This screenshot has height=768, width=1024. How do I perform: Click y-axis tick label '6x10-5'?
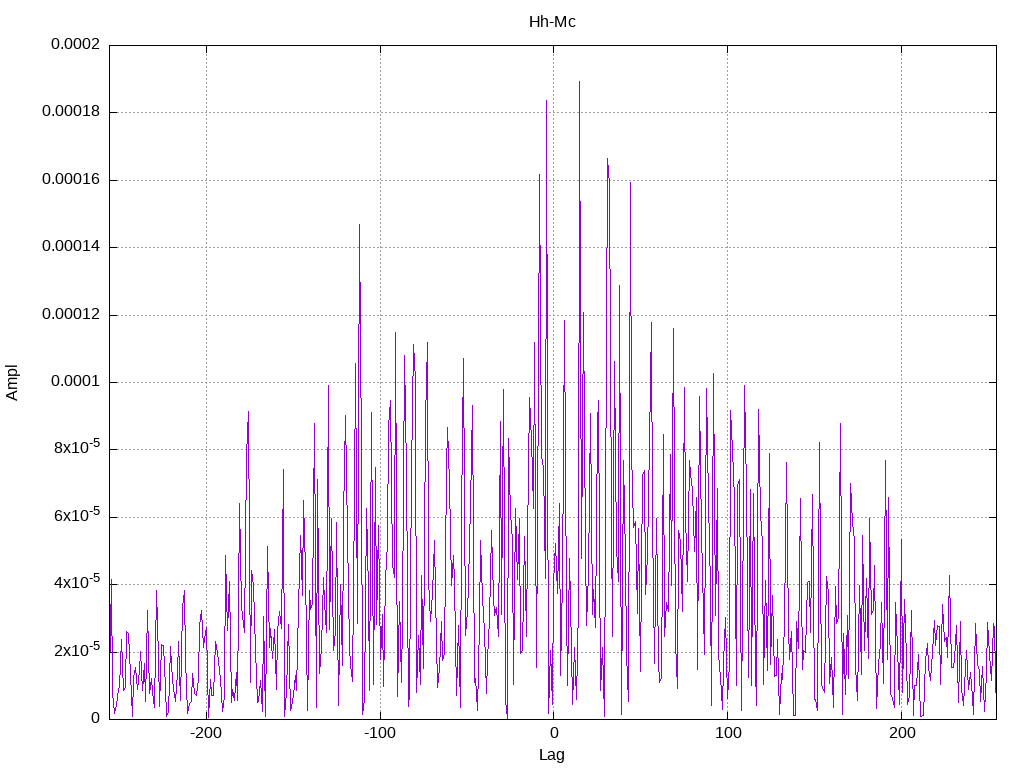tap(77, 515)
